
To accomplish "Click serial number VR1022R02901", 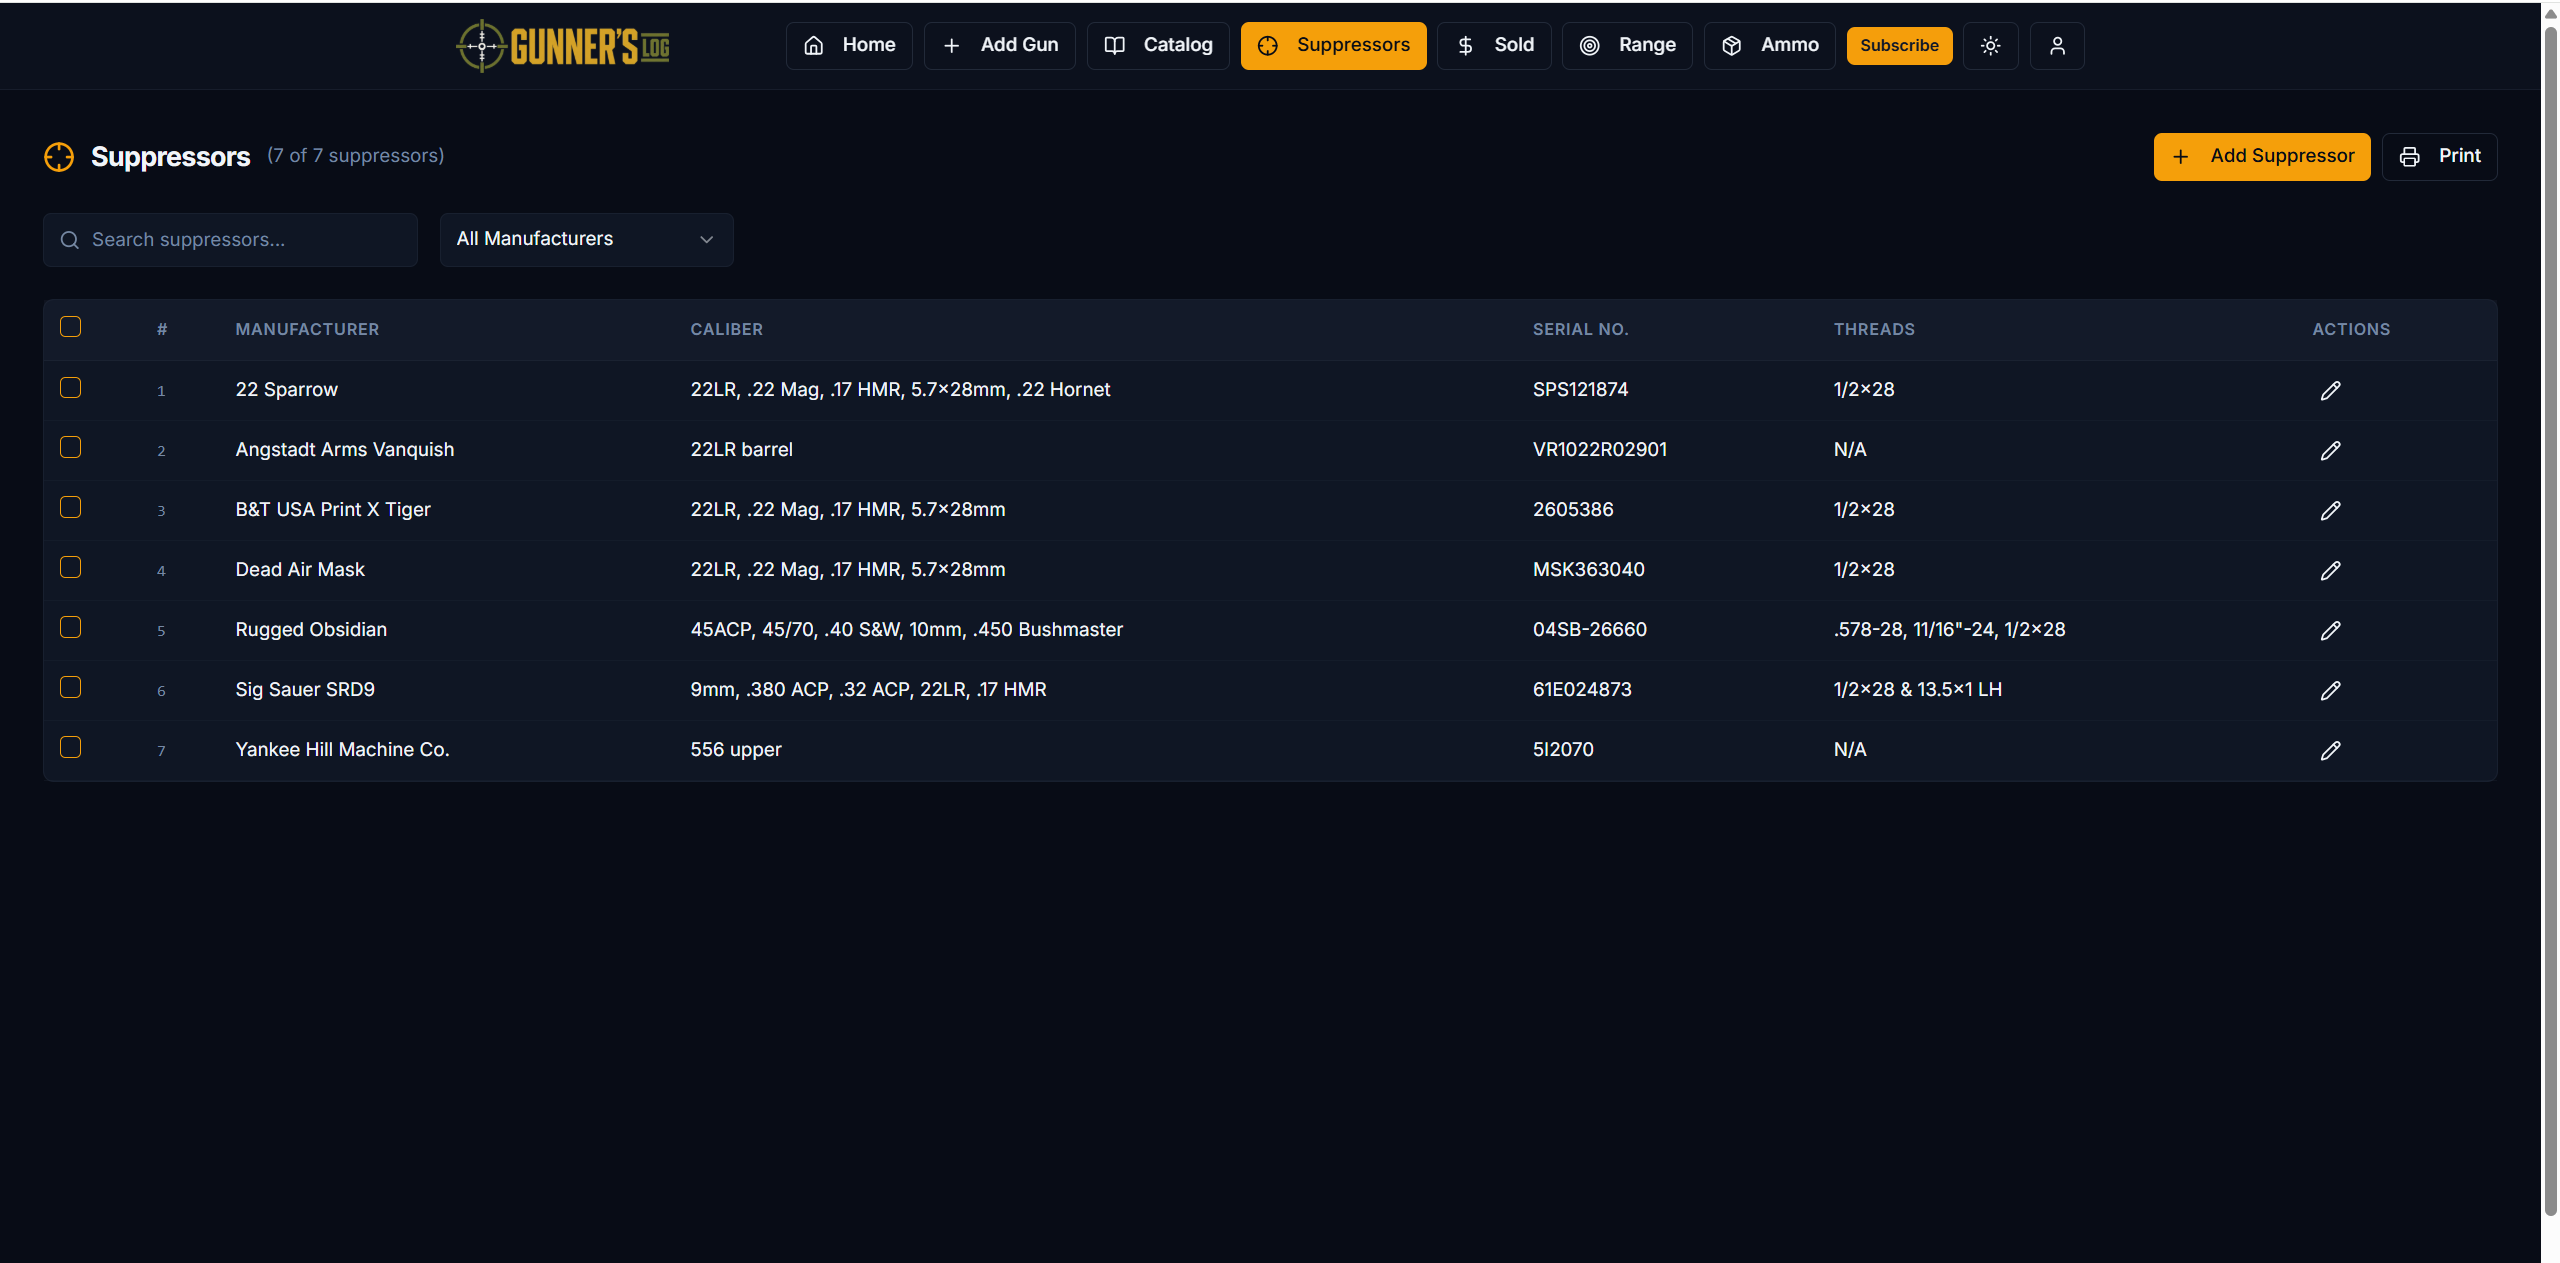I will point(1599,449).
